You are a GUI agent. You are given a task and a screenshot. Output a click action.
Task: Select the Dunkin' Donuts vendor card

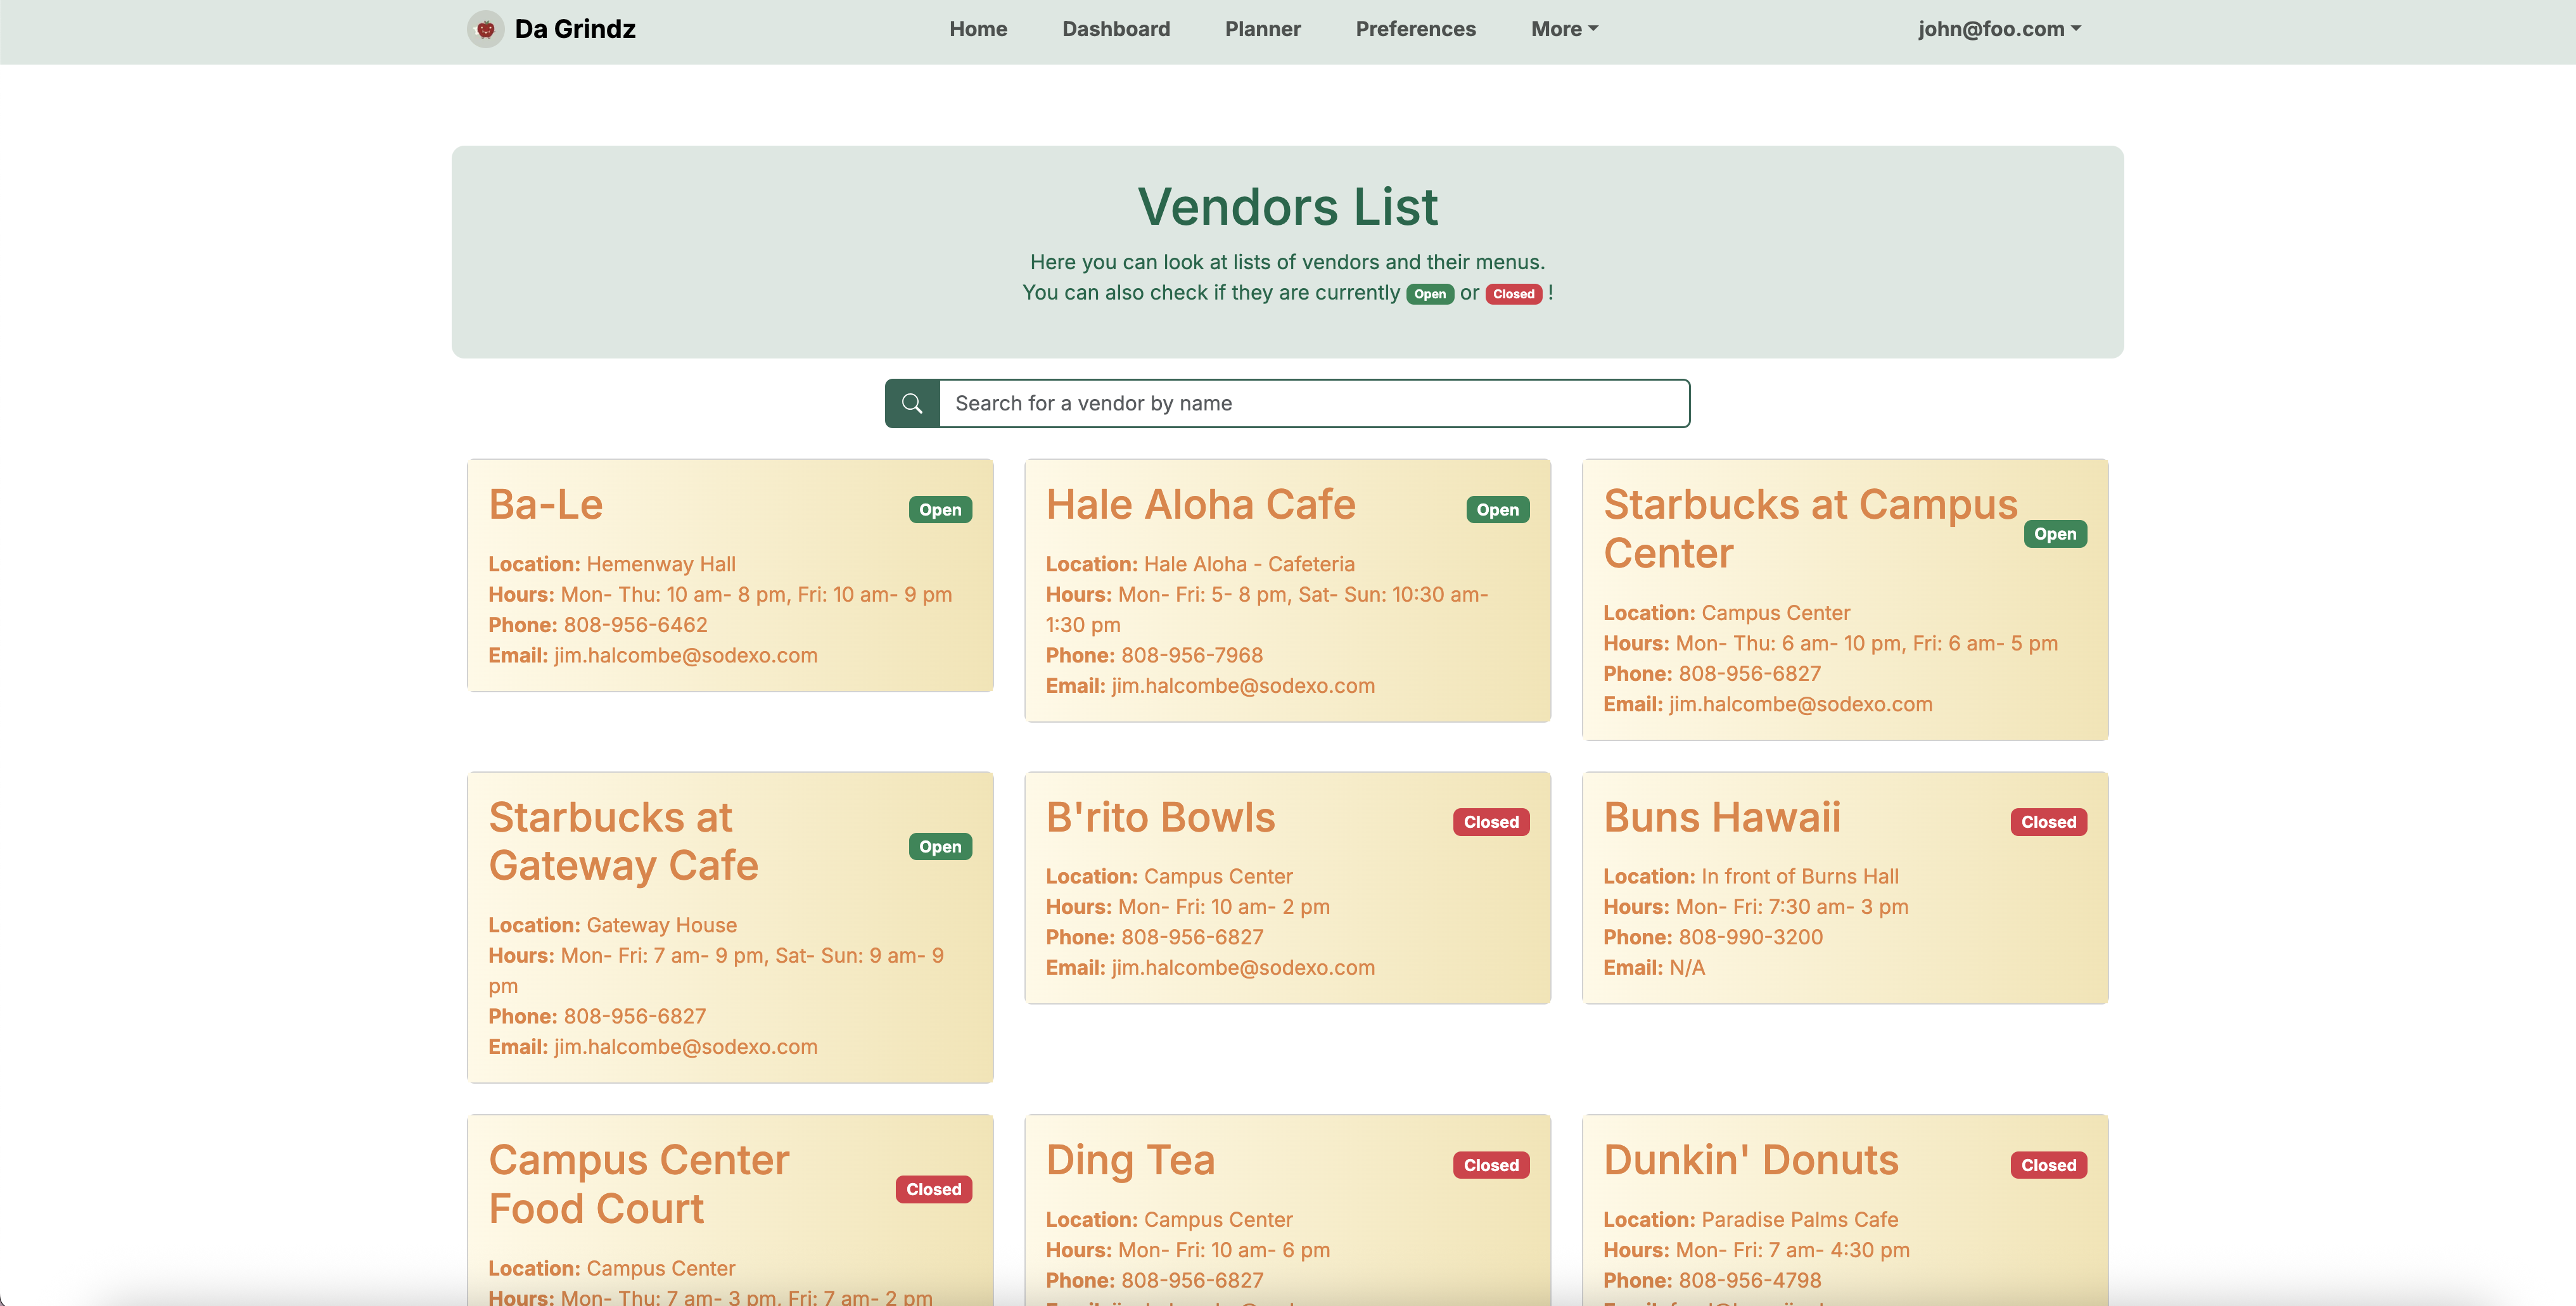tap(1750, 1160)
